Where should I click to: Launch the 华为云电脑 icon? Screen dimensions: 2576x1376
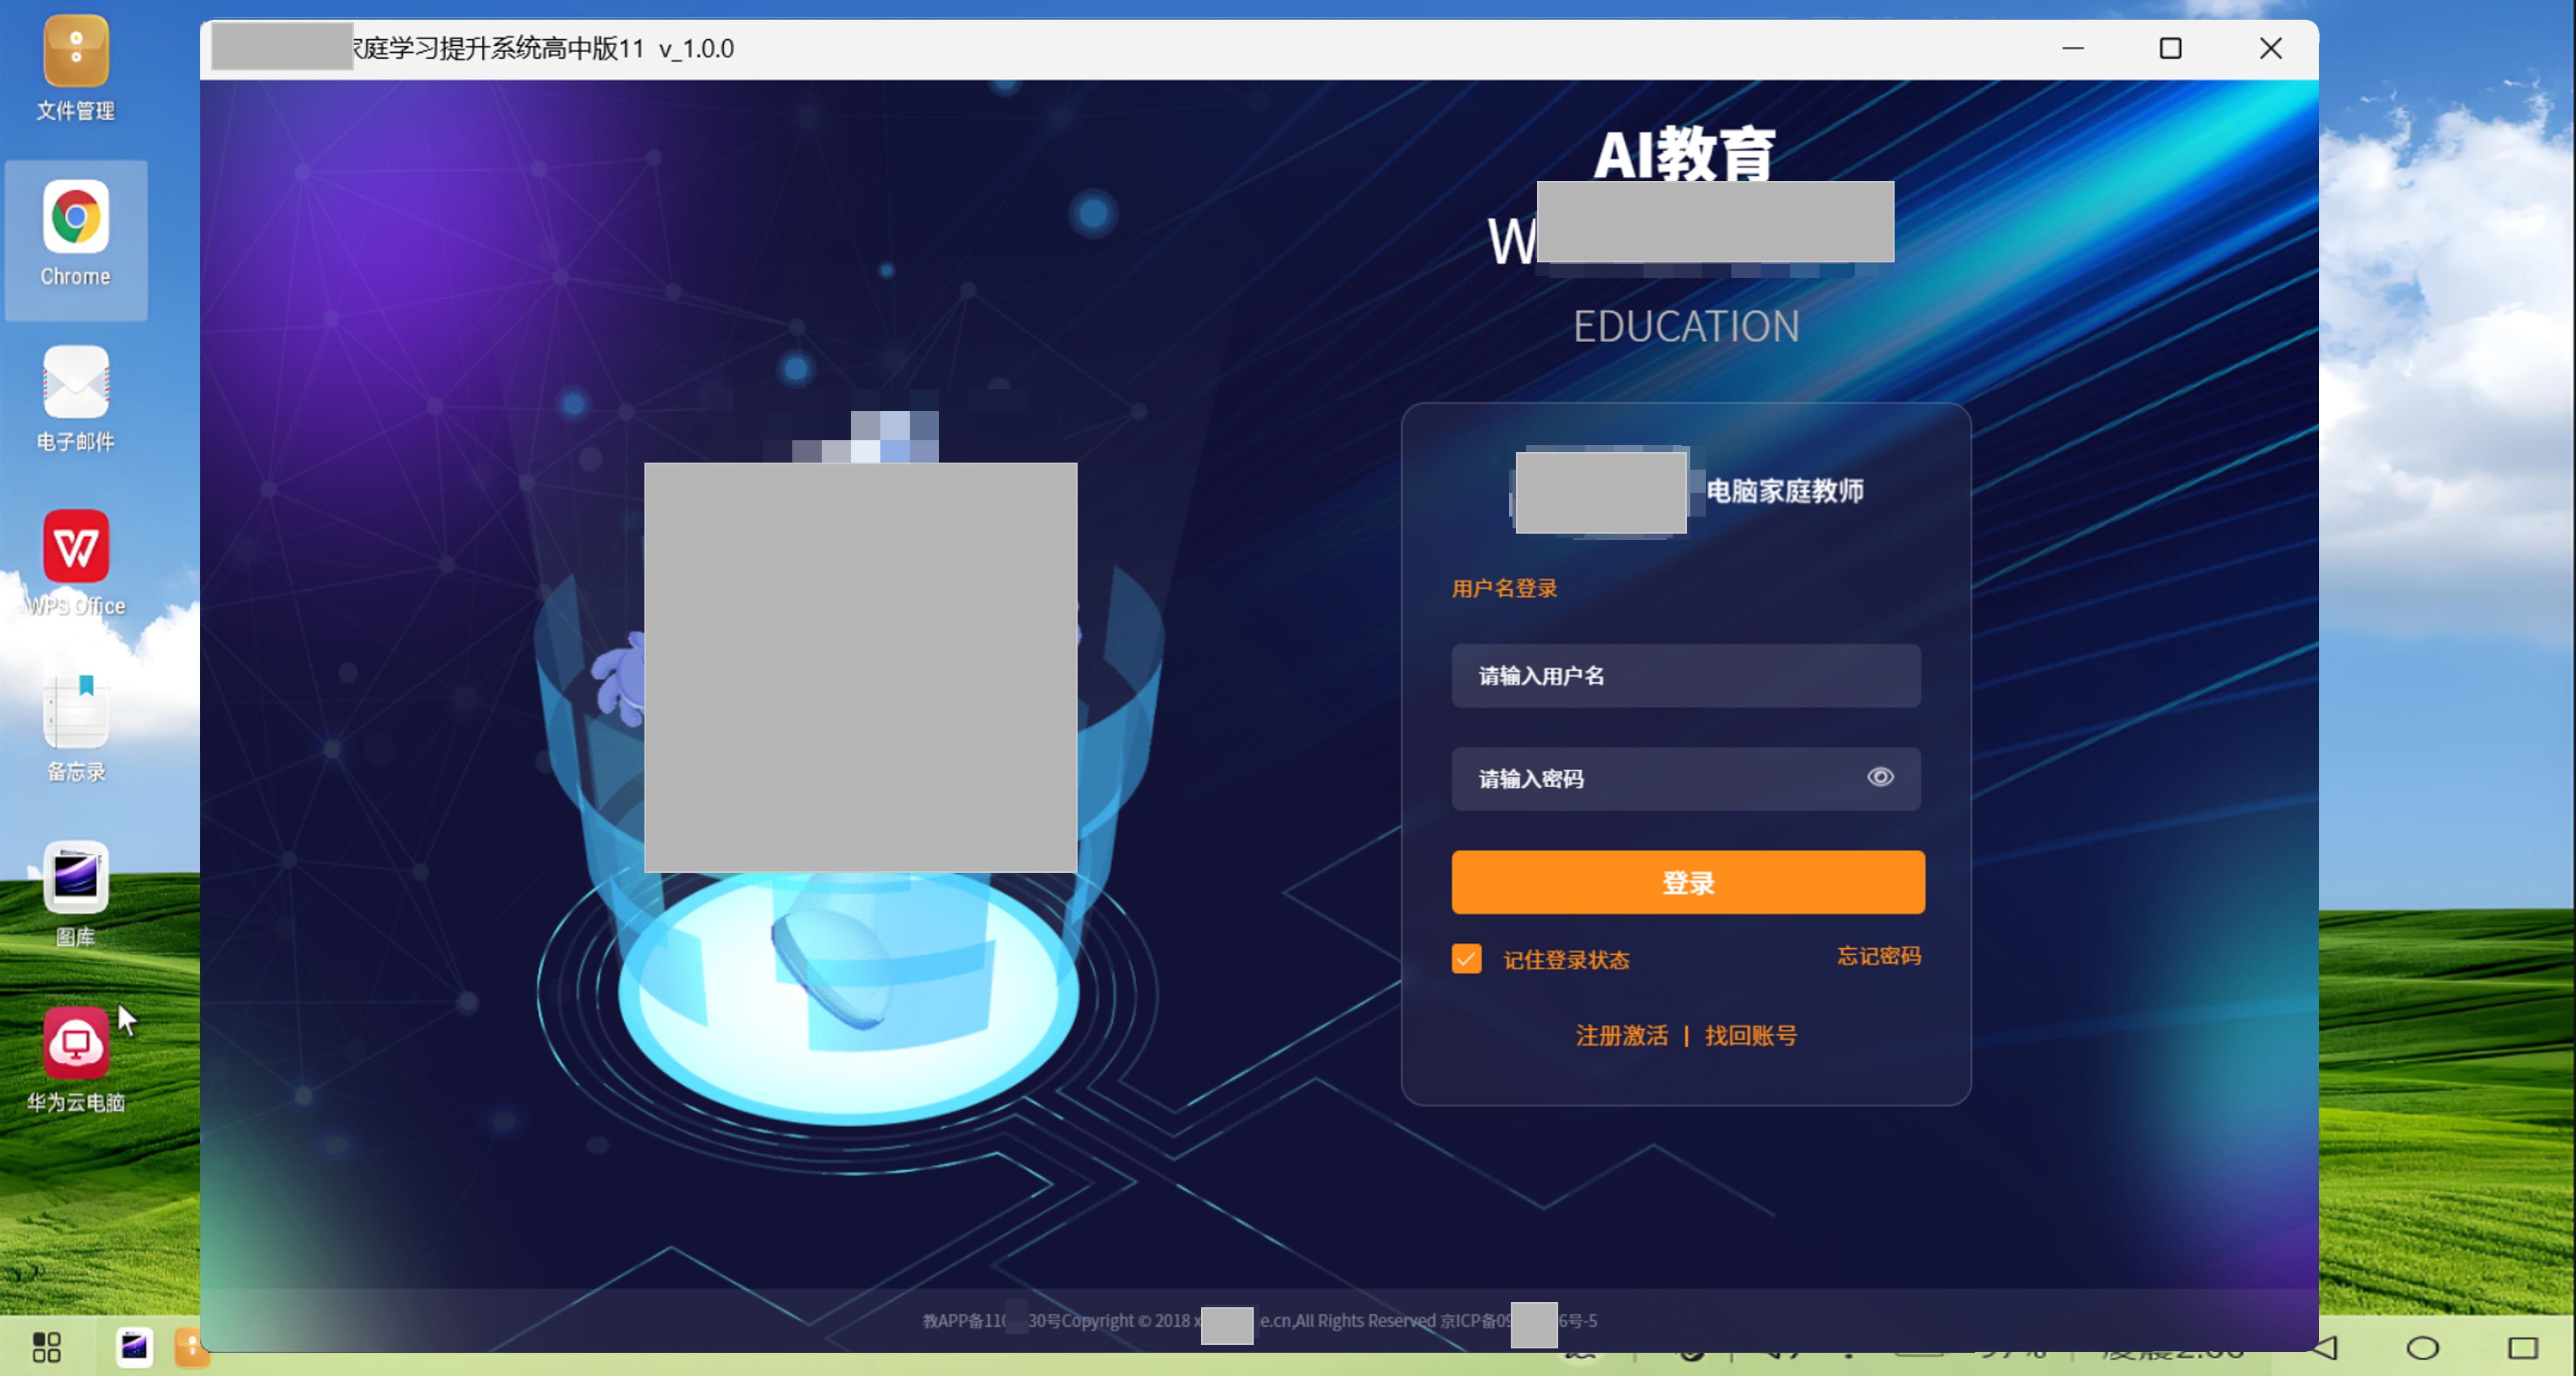click(x=76, y=1043)
